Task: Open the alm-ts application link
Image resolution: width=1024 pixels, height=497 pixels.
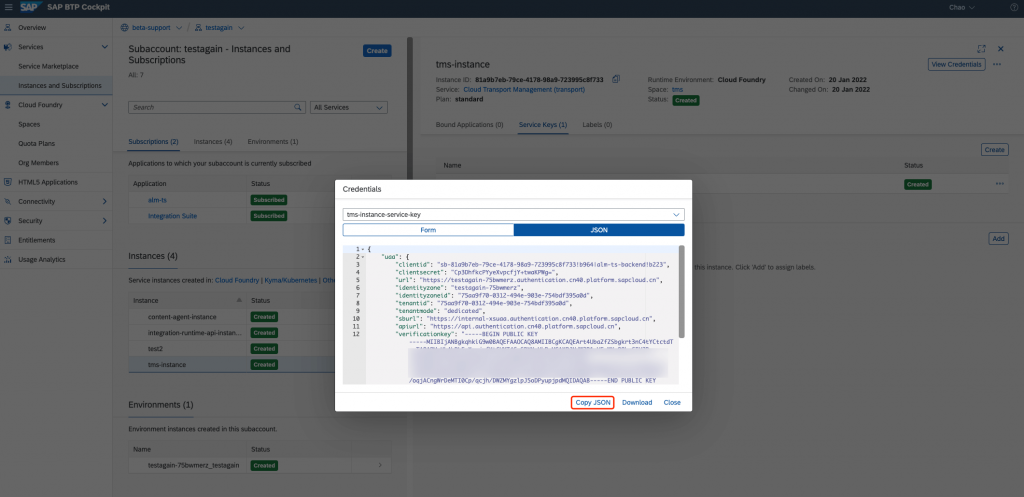Action: coord(157,200)
